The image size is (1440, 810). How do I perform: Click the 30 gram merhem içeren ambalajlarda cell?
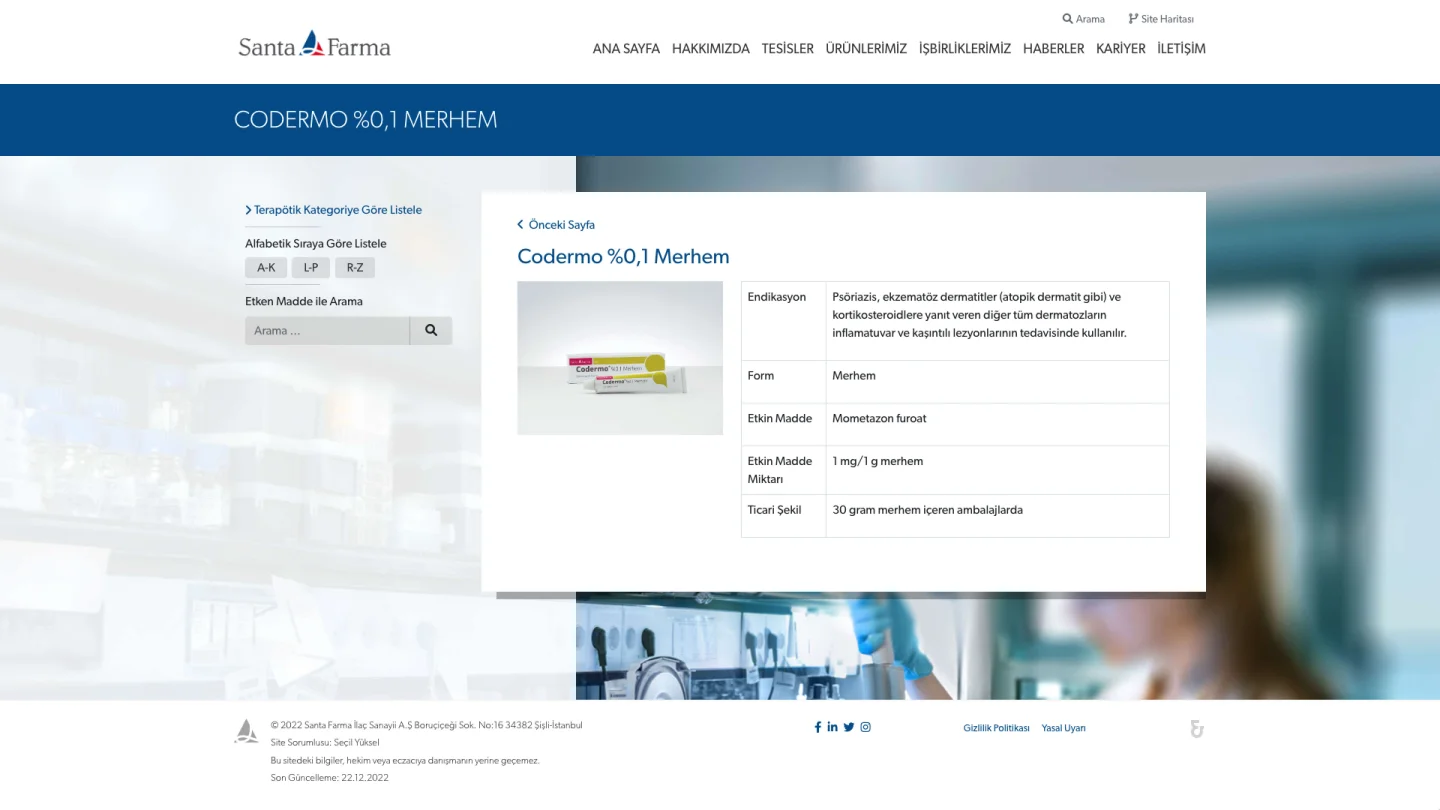(928, 510)
